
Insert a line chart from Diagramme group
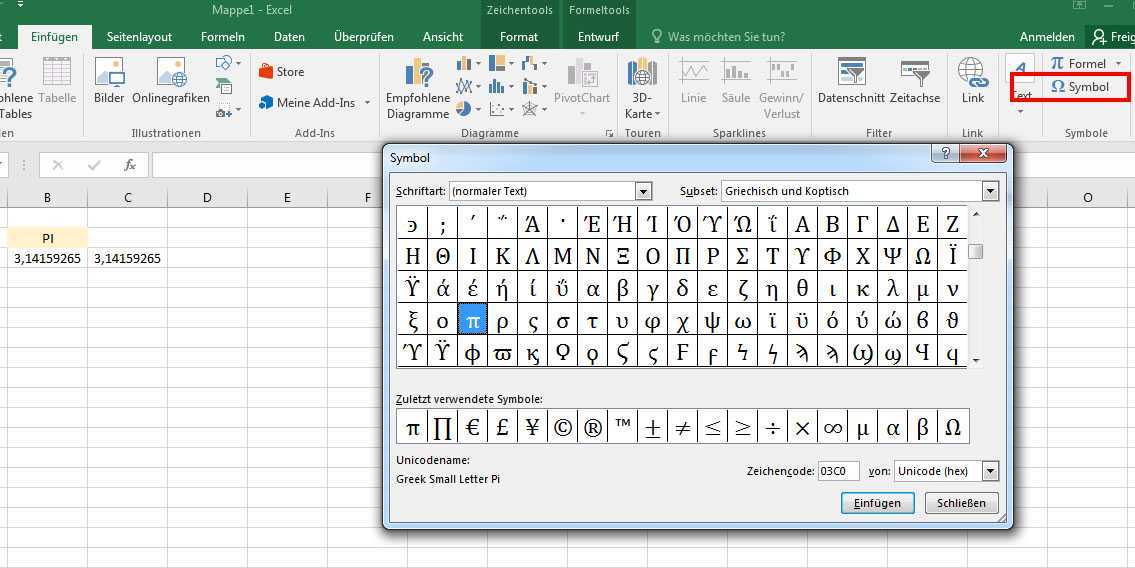click(464, 87)
